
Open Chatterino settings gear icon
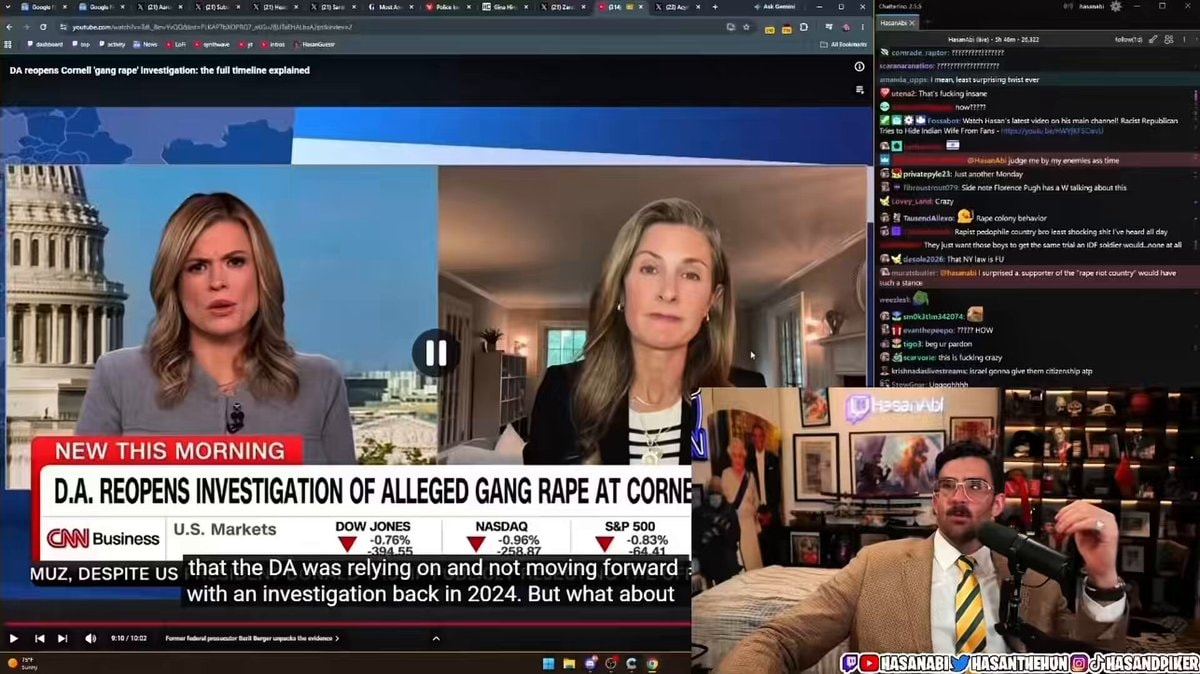(x=1116, y=6)
